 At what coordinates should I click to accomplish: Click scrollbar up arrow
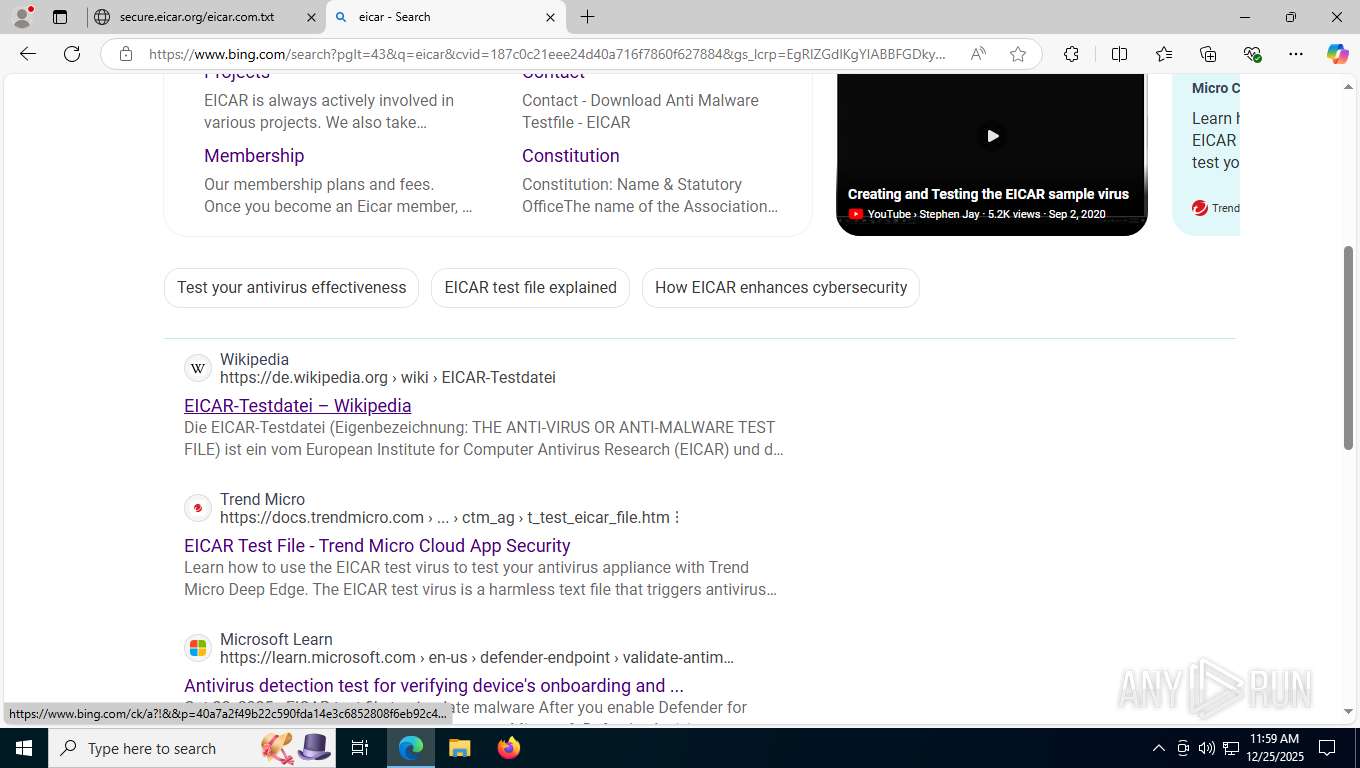1348,87
